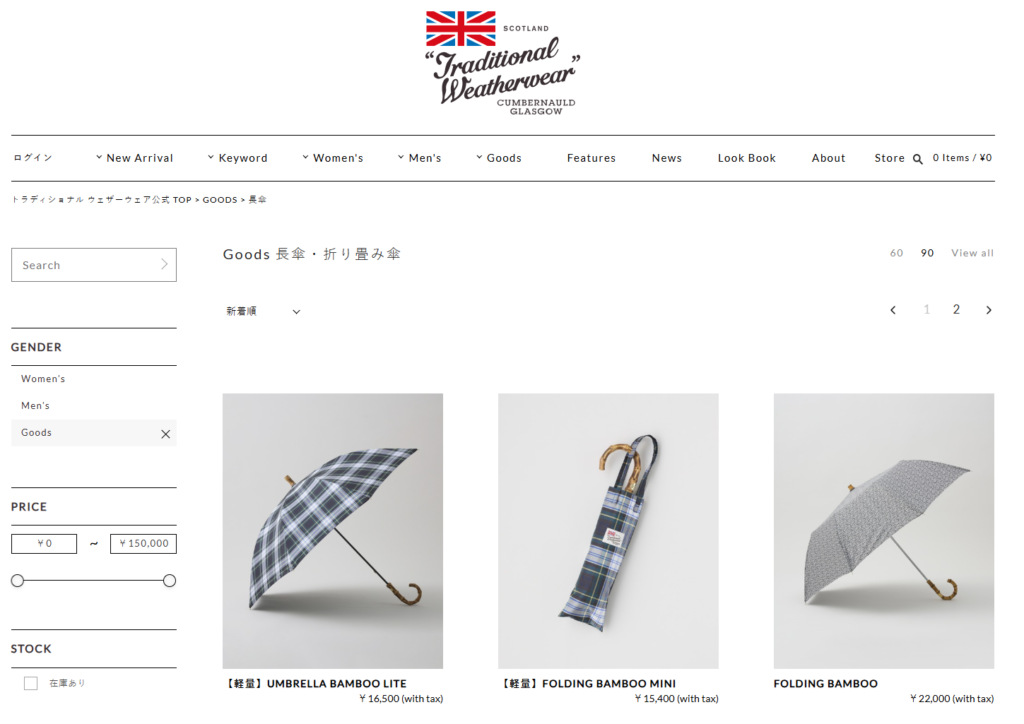
Task: Click the ログイン login link
Action: [x=33, y=158]
